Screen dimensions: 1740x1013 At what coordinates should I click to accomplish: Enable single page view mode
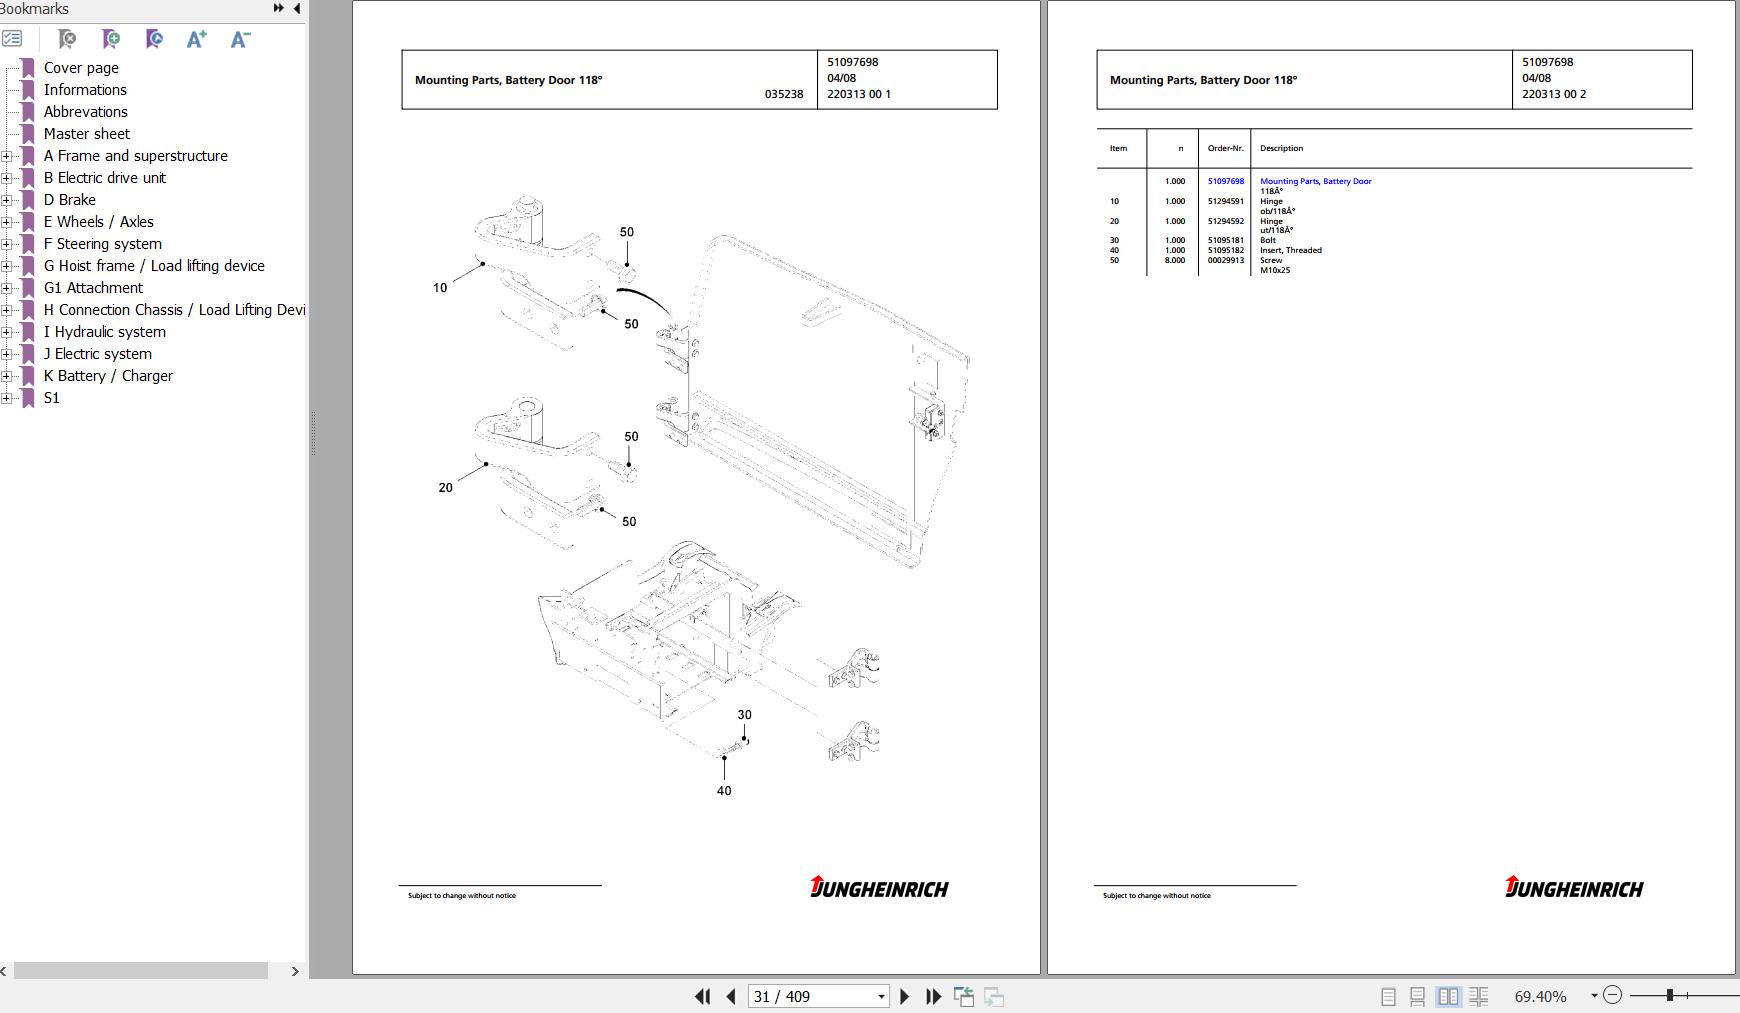[1388, 996]
